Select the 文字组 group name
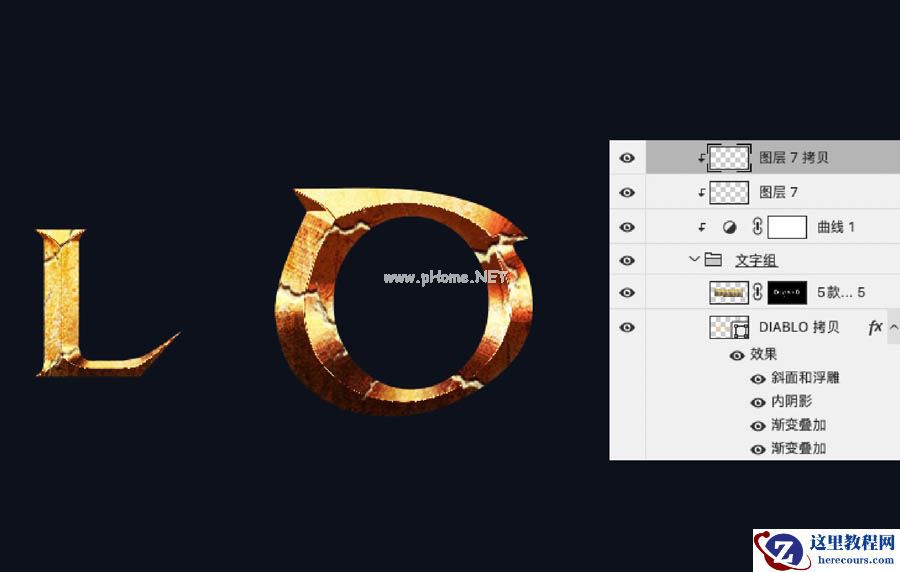Viewport: 900px width, 572px height. coord(757,260)
